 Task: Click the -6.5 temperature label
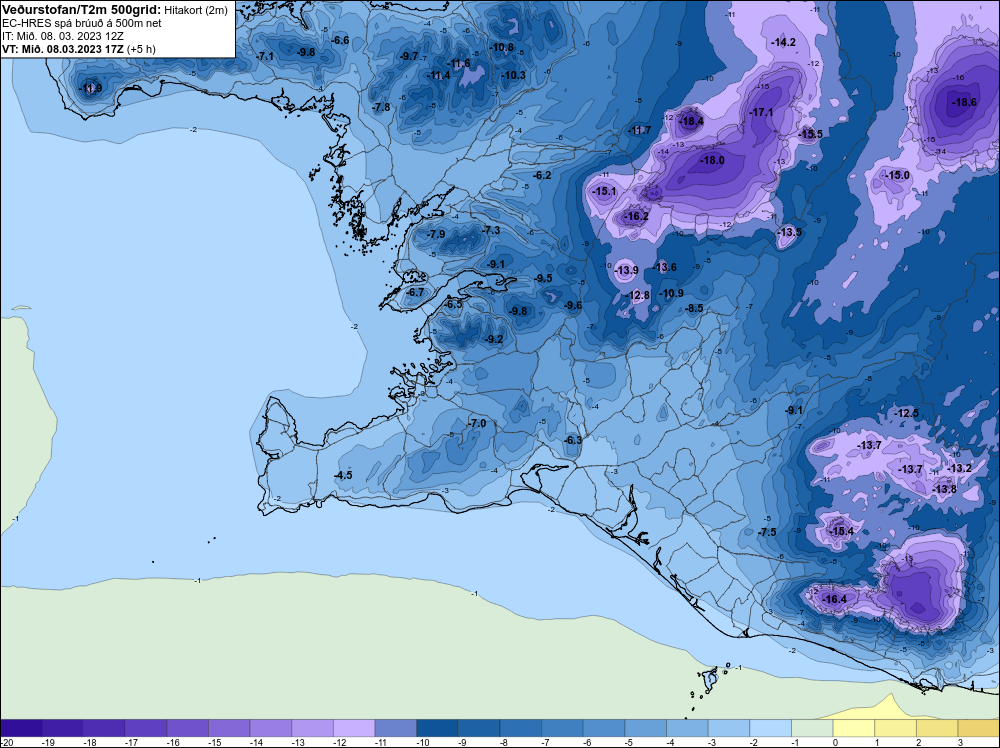coord(453,305)
